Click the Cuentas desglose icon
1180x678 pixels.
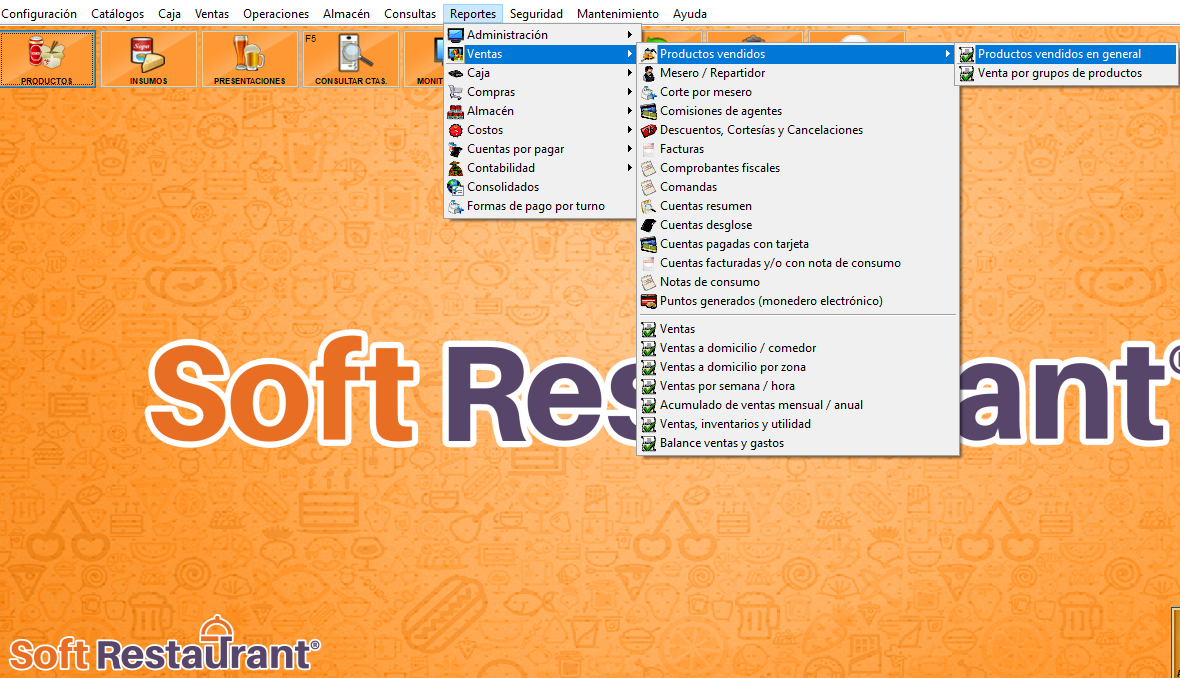[649, 225]
